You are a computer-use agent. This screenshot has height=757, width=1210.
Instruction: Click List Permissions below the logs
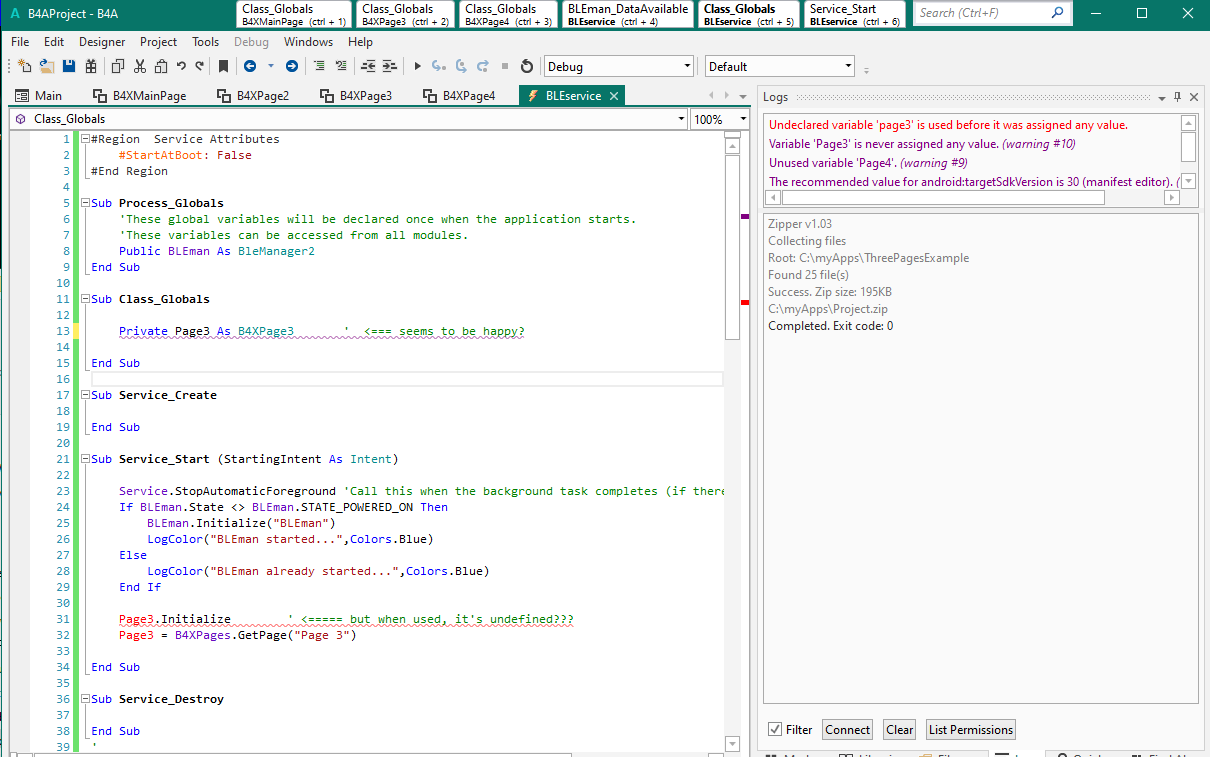pyautogui.click(x=970, y=729)
